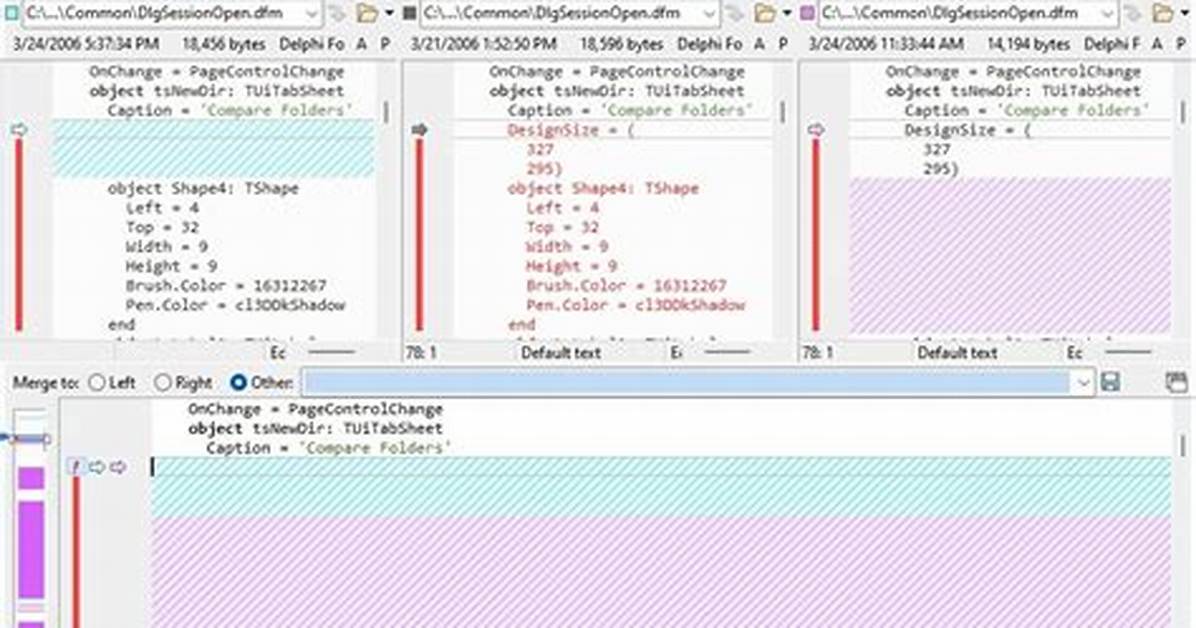Save the merge output with the floppy icon
The width and height of the screenshot is (1196, 628).
coord(1111,382)
